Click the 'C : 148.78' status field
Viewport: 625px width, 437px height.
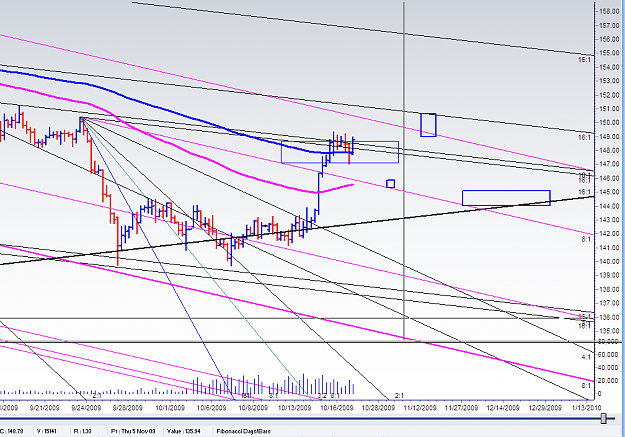(x=11, y=431)
